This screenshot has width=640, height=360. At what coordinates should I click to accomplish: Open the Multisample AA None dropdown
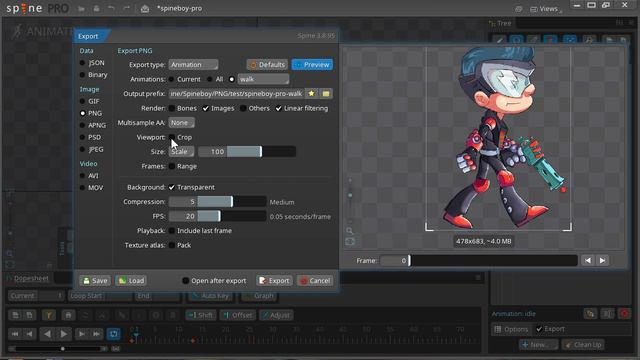click(182, 122)
